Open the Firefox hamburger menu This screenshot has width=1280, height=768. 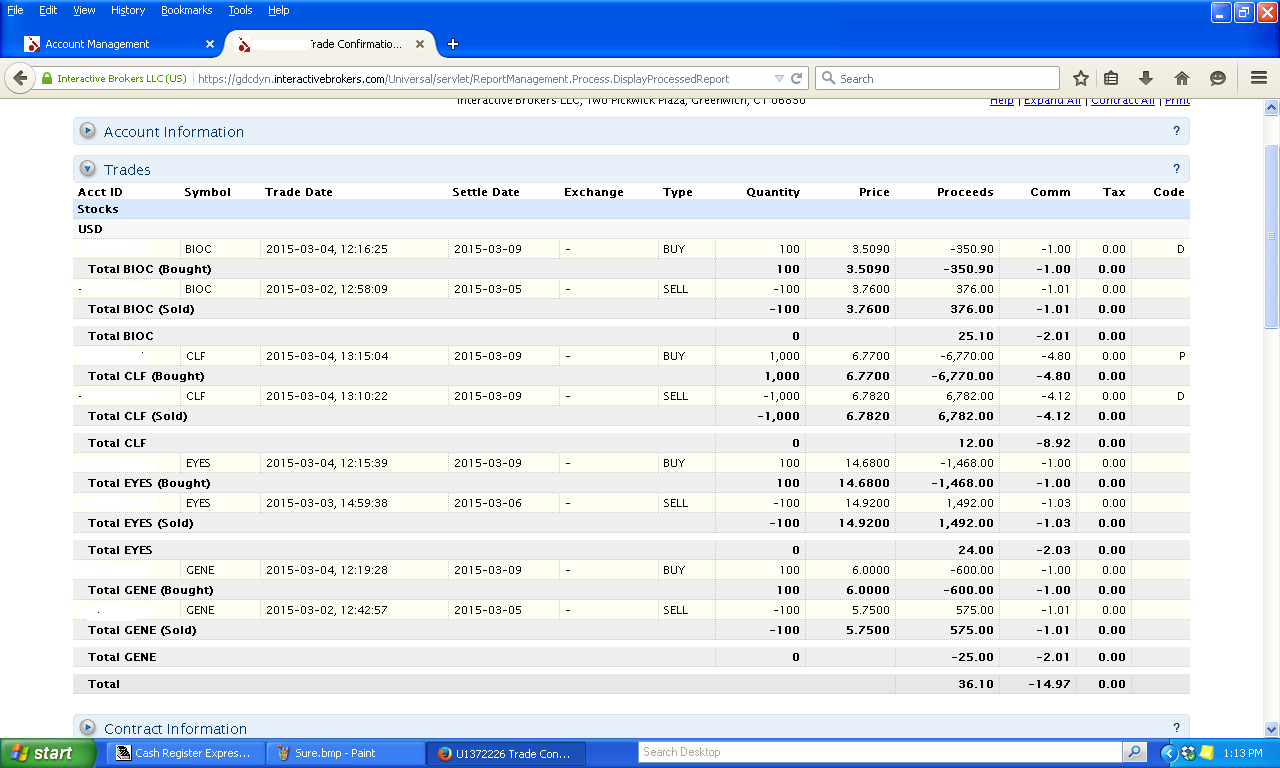coord(1259,78)
